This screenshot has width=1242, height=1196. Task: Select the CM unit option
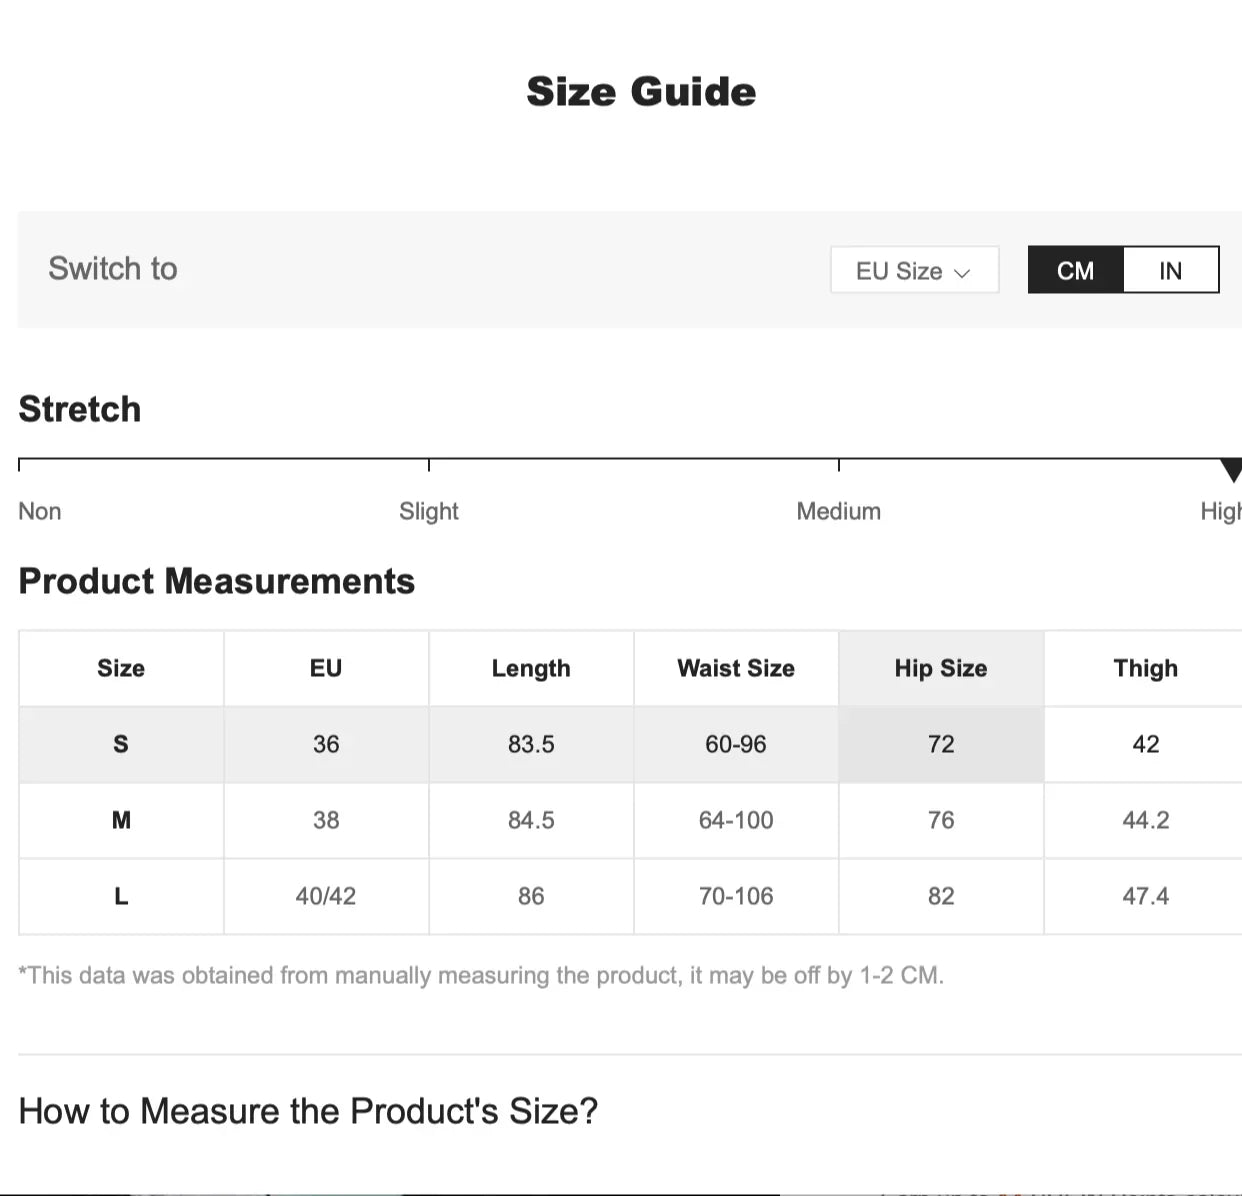(x=1076, y=271)
